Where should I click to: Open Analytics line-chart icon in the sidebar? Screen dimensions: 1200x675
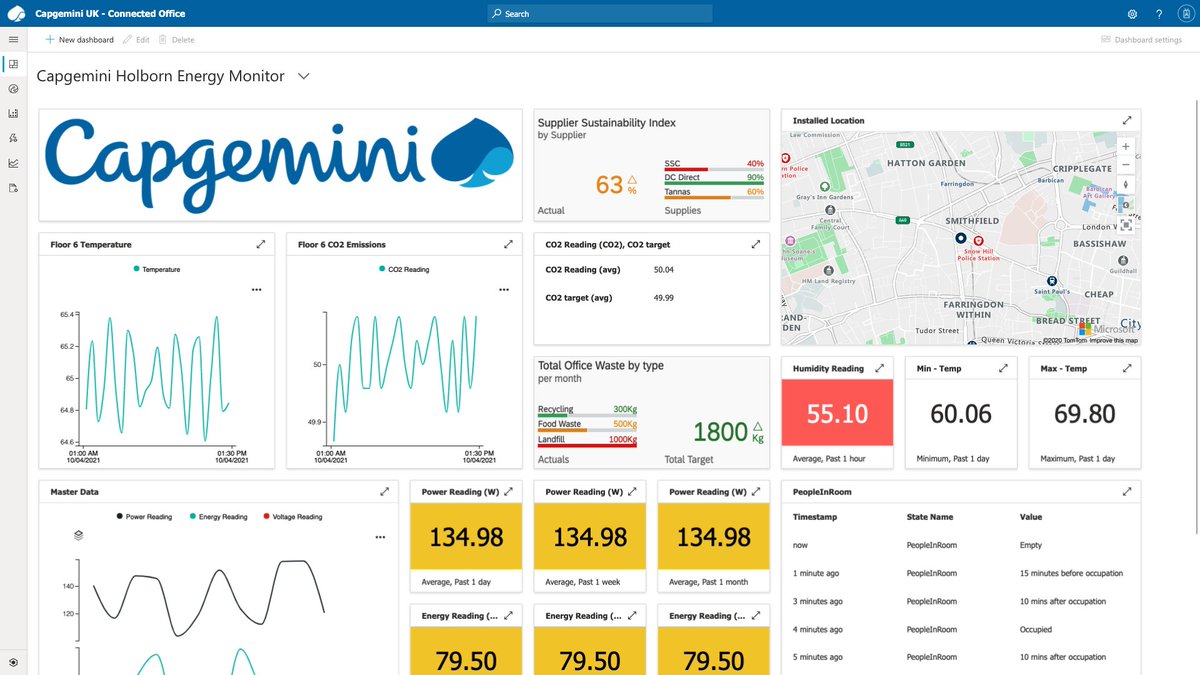pos(13,163)
